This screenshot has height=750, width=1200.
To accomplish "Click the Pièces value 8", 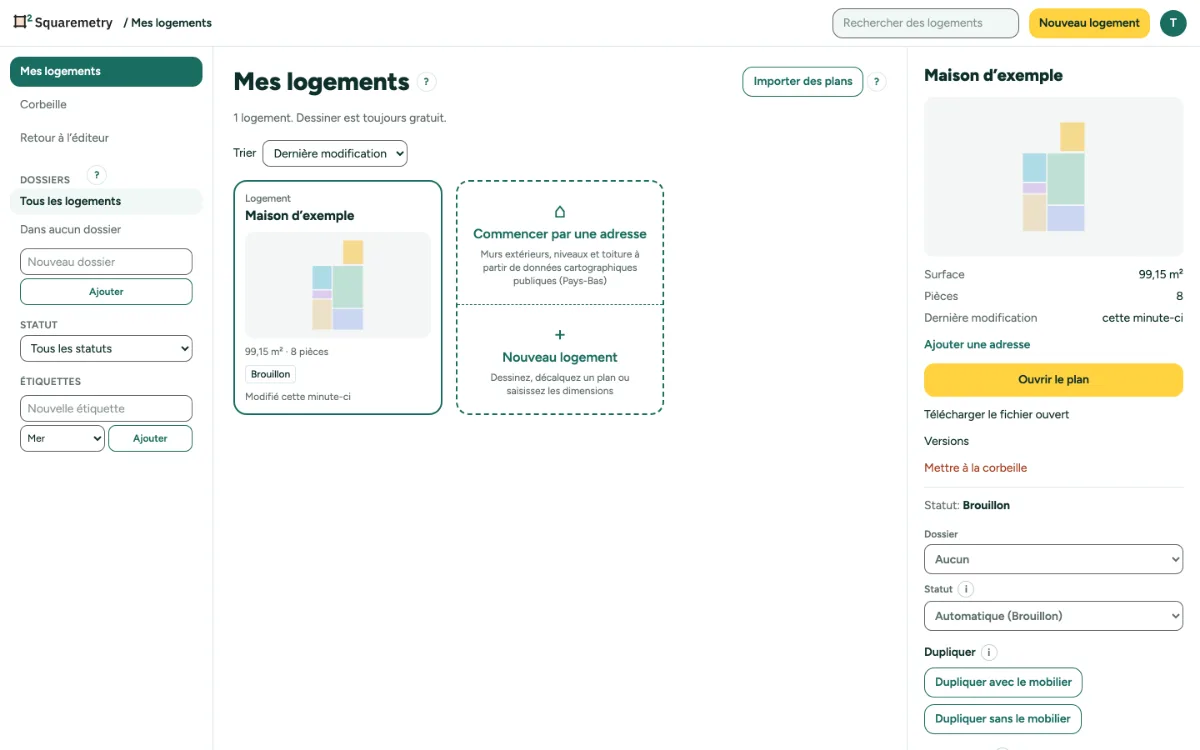I will point(1180,296).
